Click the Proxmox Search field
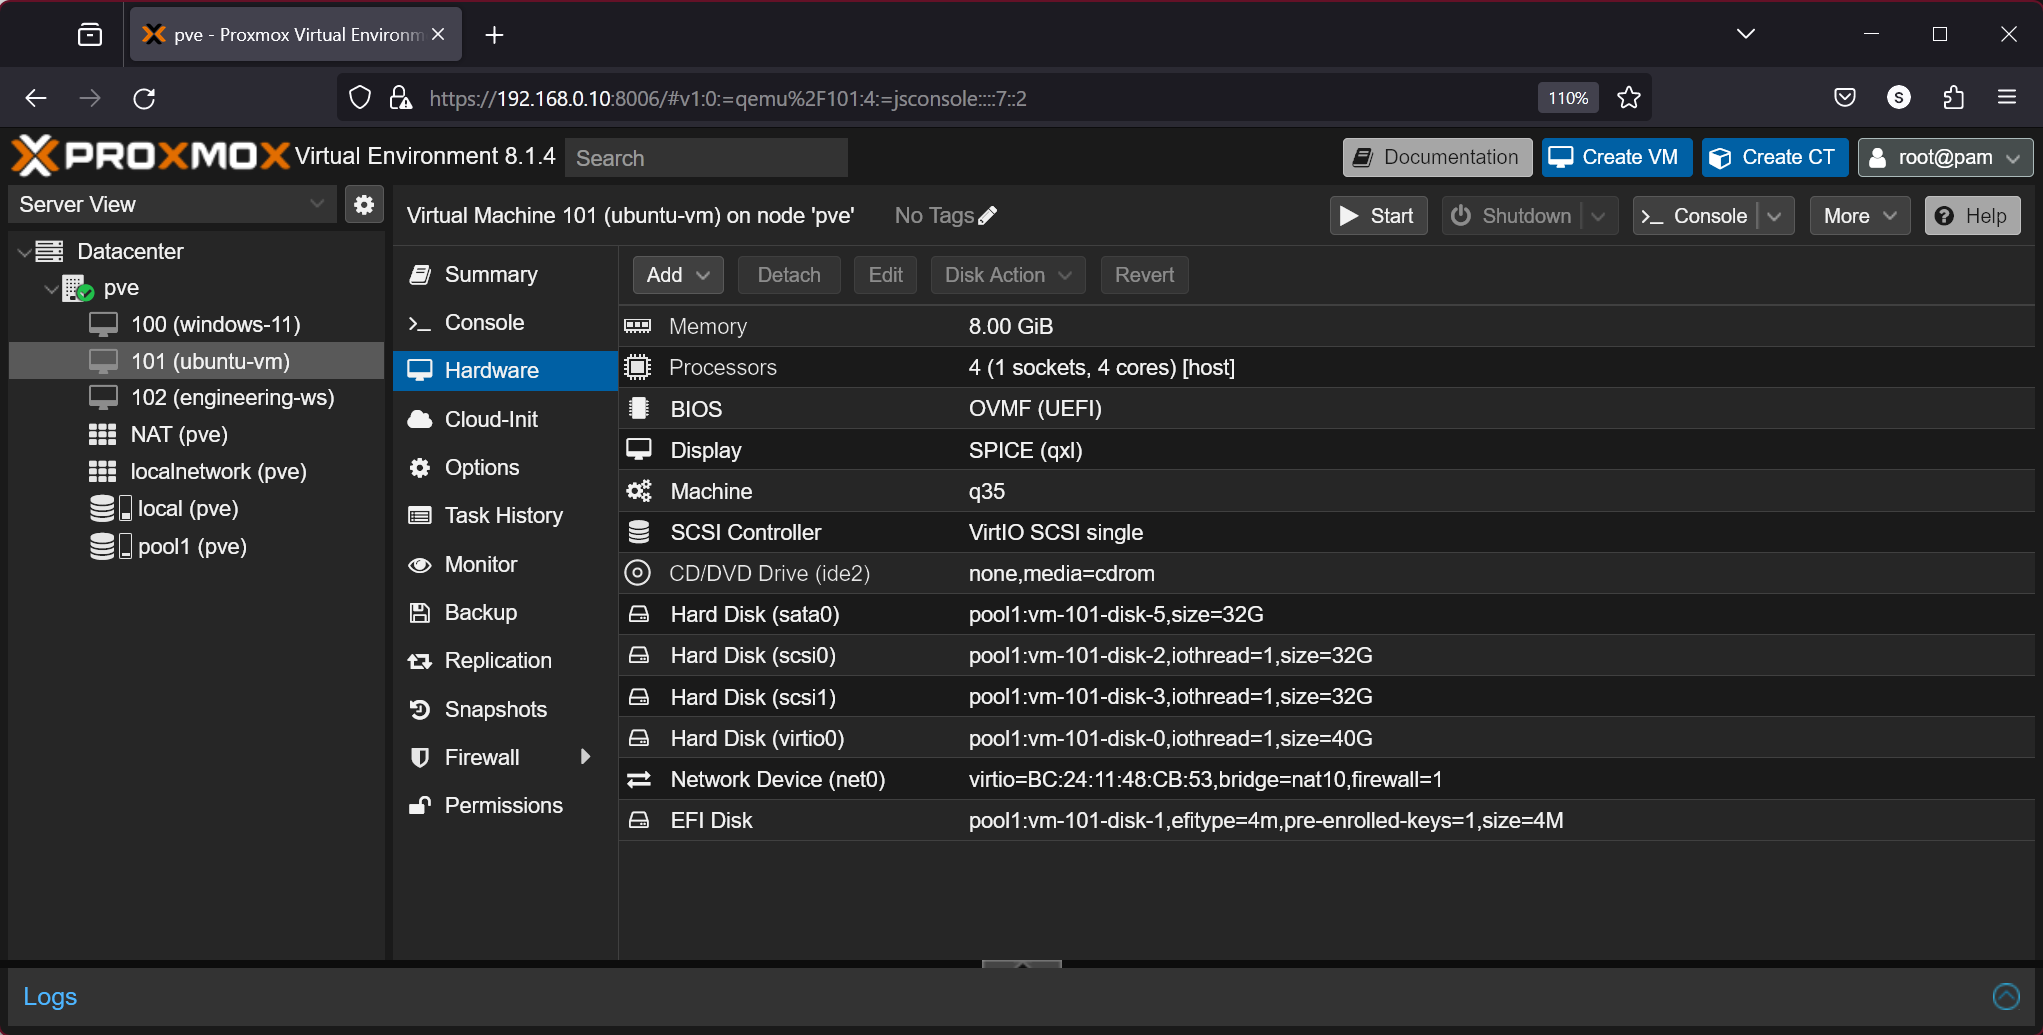The height and width of the screenshot is (1035, 2043). click(706, 158)
